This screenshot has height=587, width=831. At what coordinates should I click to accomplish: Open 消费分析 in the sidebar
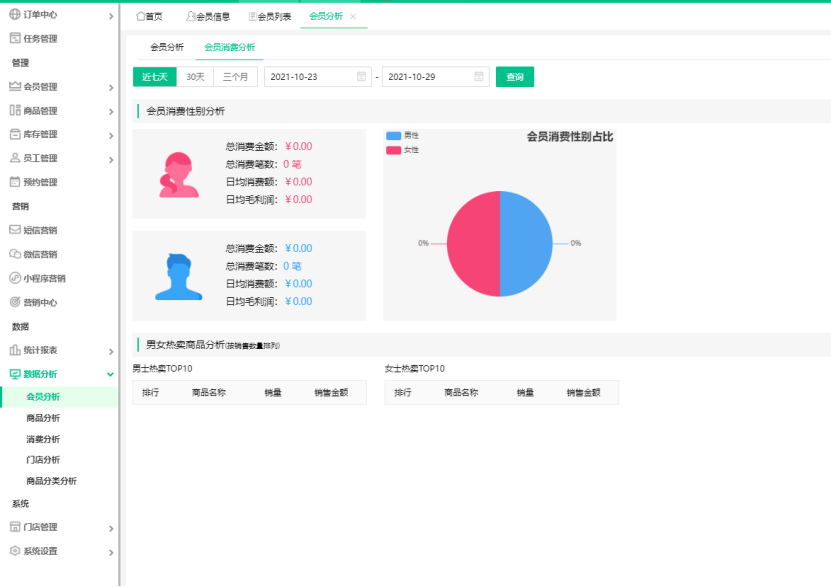(43, 439)
